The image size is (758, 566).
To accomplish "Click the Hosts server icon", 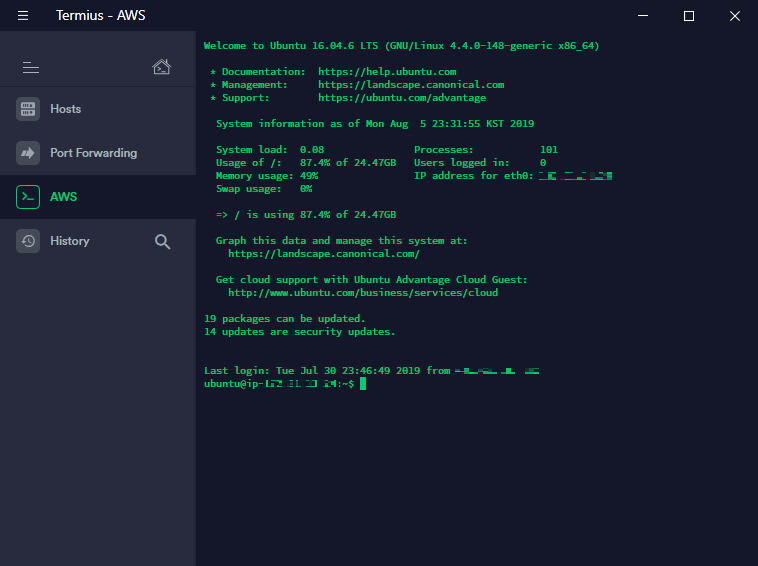I will tap(28, 109).
